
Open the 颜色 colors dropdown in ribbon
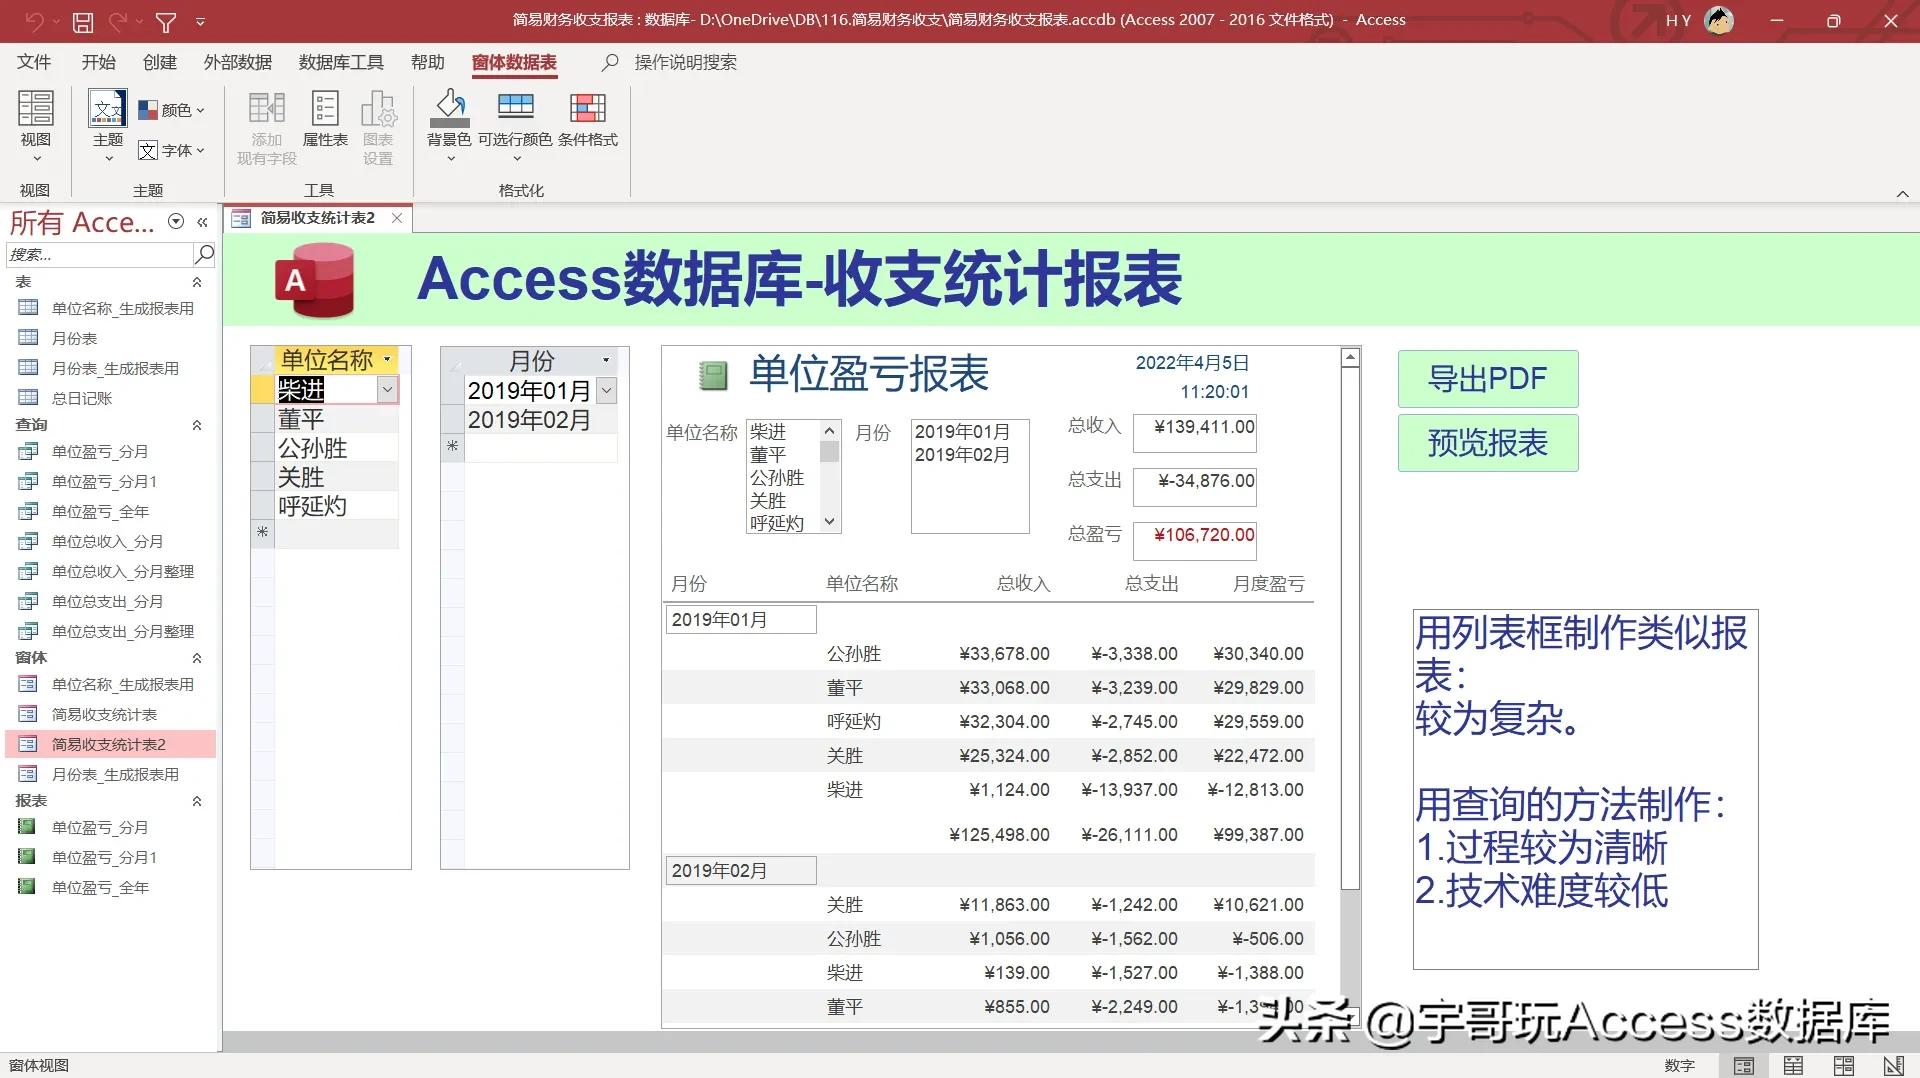171,110
